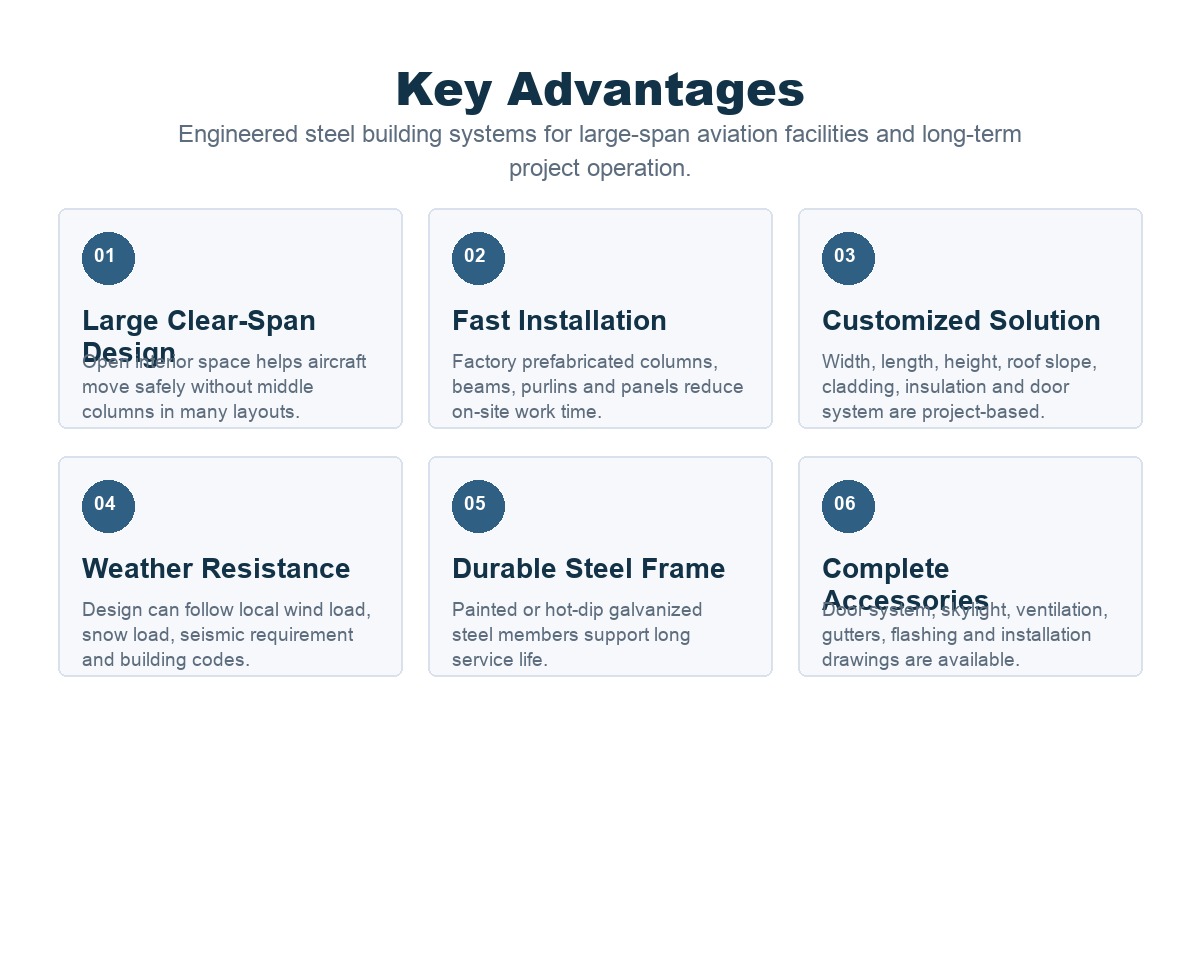The width and height of the screenshot is (1200, 980).
Task: Click the 06 number badge
Action: coord(848,506)
